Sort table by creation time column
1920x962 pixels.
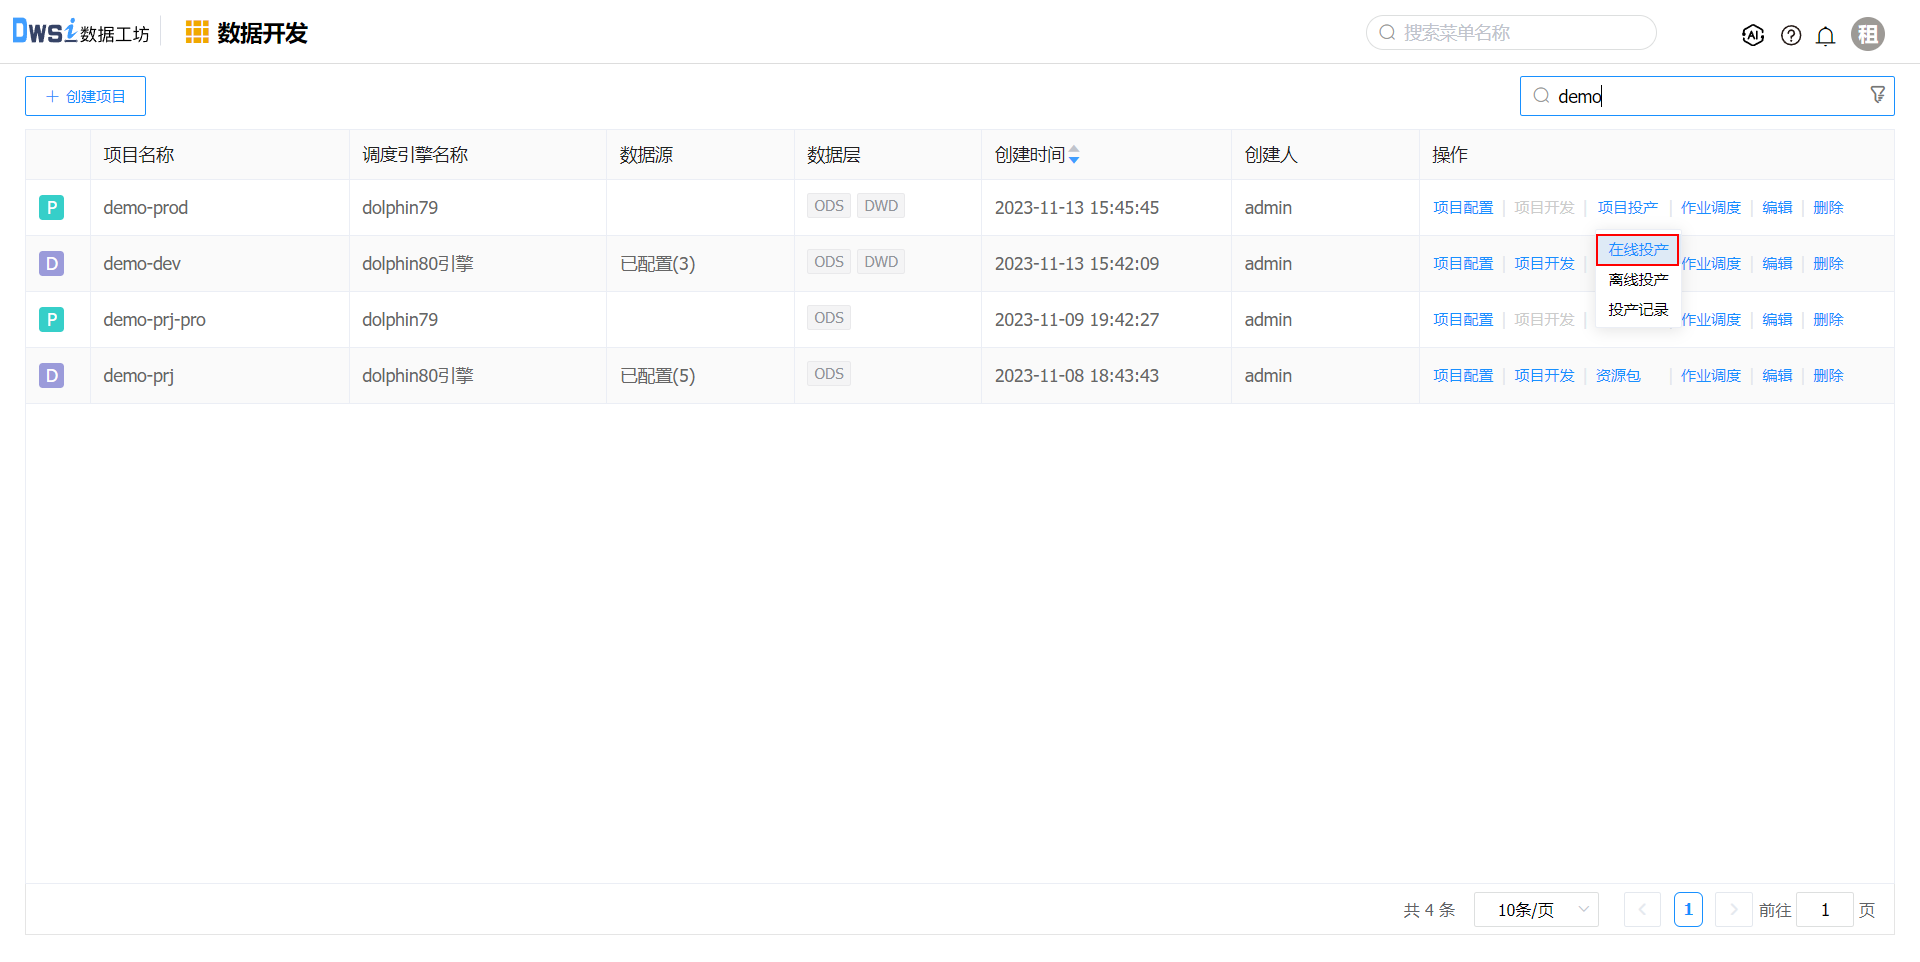click(x=1073, y=155)
